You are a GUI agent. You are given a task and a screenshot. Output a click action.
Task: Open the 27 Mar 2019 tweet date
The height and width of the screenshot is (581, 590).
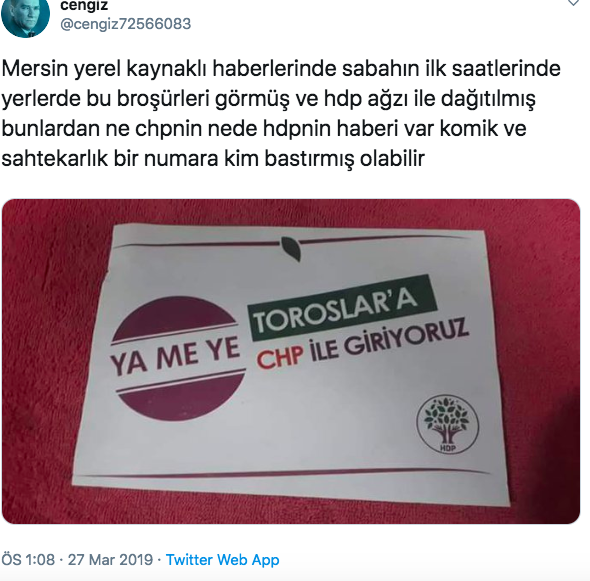[x=110, y=560]
